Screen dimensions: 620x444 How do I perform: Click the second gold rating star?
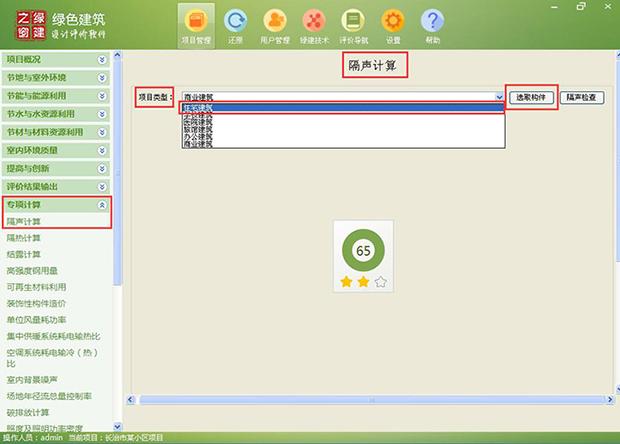click(363, 282)
